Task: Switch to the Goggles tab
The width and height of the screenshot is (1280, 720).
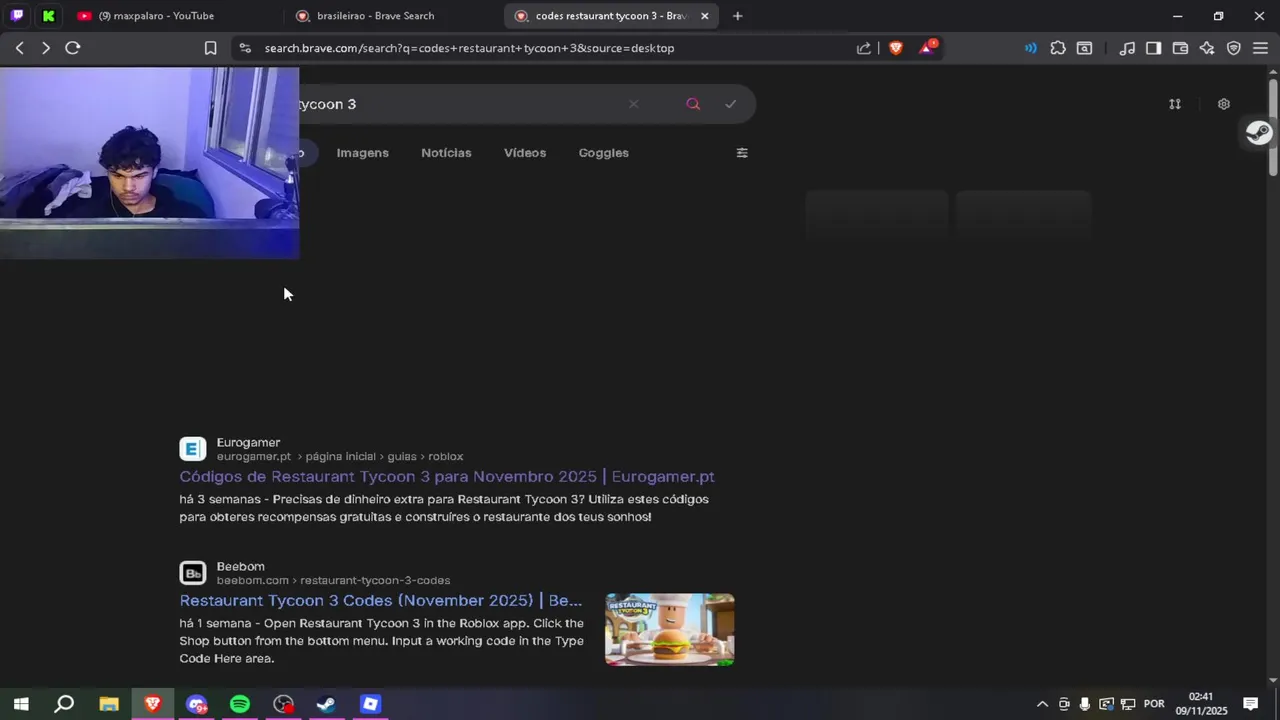Action: click(603, 153)
